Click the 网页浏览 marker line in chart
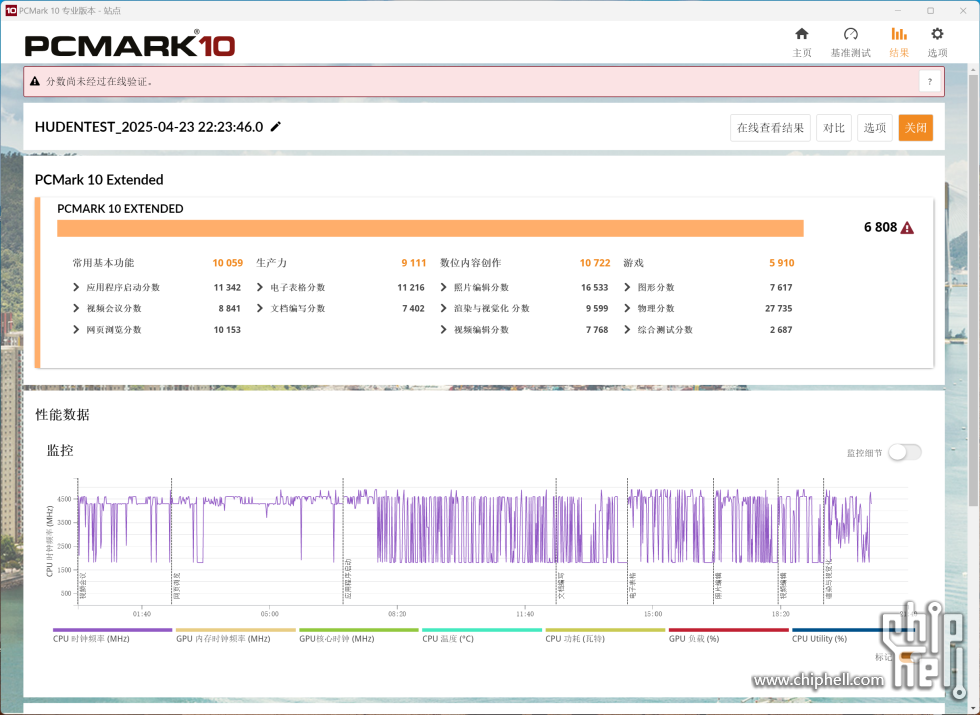Screen dimensions: 980x715 tap(171, 541)
